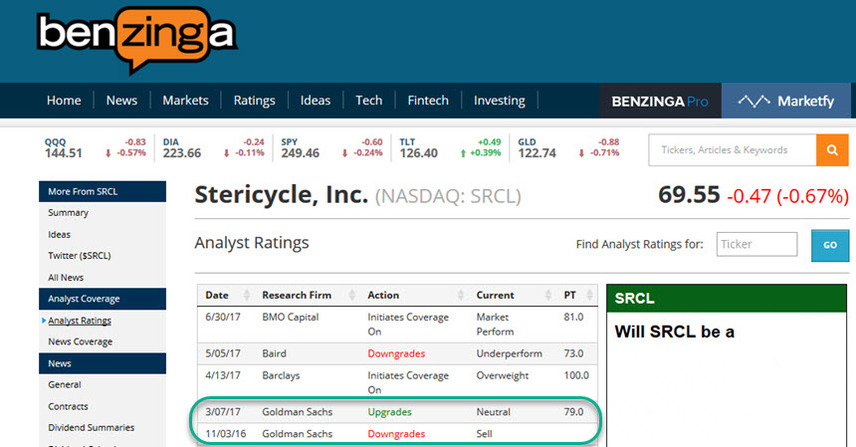
Task: Click the Underperform rating cell
Action: tap(509, 354)
